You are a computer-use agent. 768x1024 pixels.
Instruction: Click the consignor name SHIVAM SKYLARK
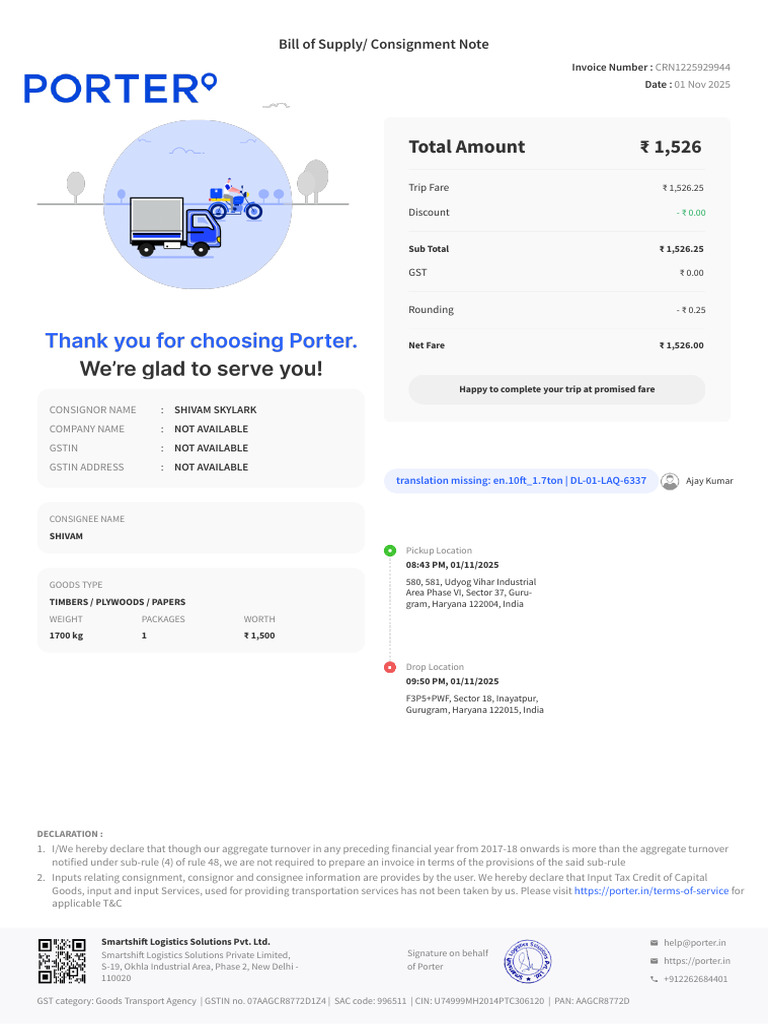(215, 410)
